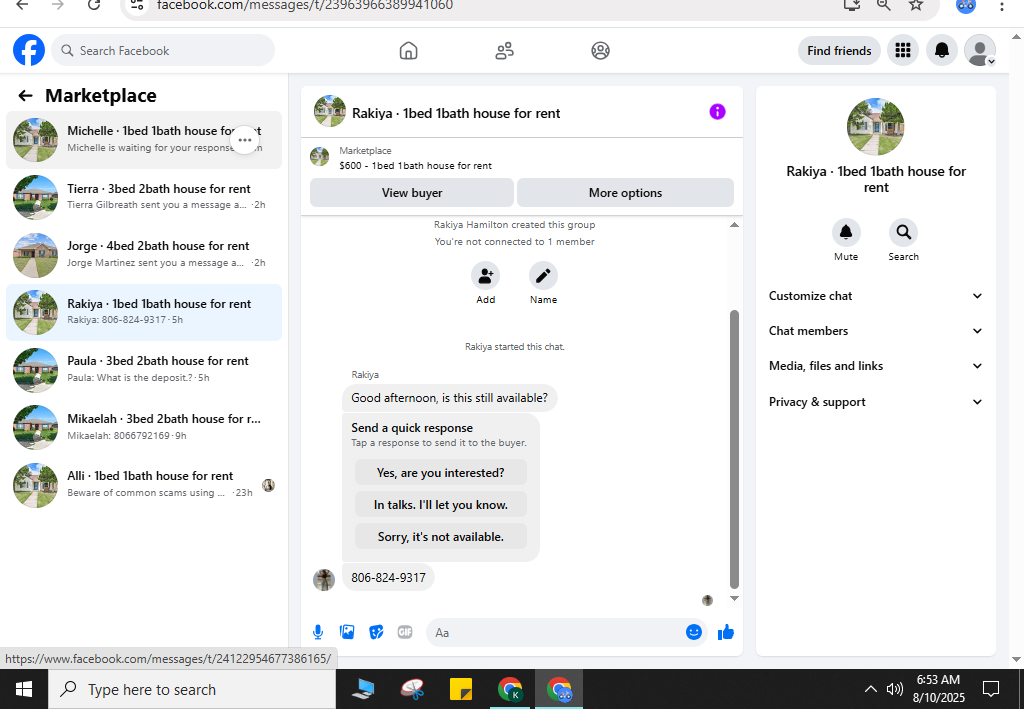Screen dimensions: 1024x709
Task: Search in conversation via magnifier icon
Action: coord(903,232)
